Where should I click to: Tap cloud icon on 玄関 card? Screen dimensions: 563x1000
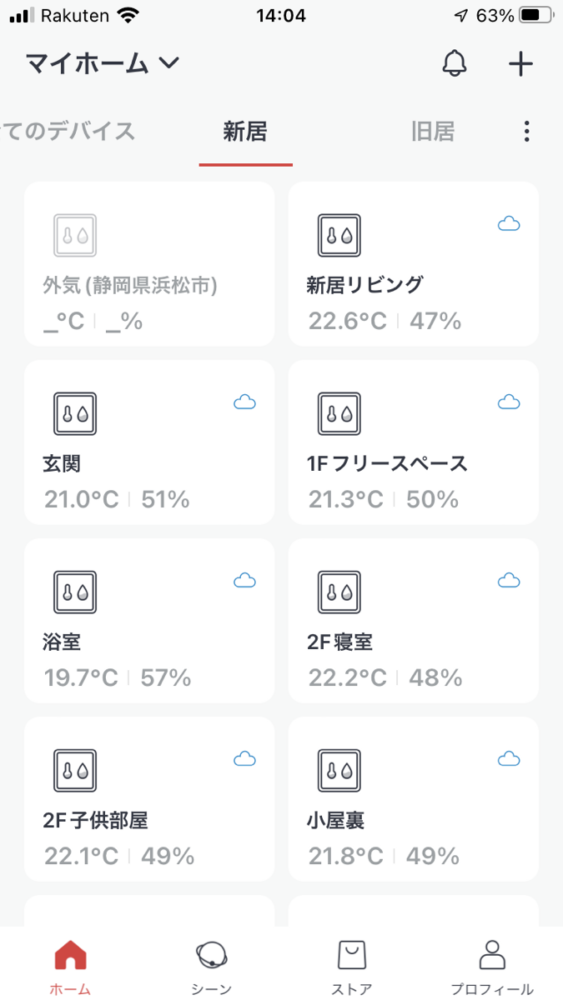click(x=245, y=402)
